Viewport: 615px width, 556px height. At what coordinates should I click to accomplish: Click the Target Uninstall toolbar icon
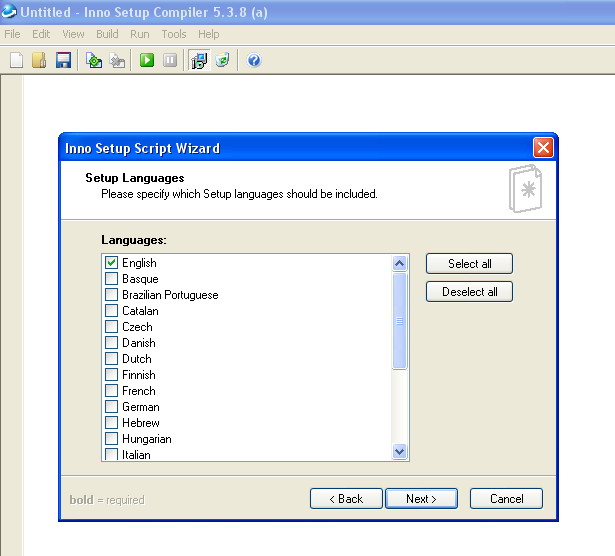222,60
